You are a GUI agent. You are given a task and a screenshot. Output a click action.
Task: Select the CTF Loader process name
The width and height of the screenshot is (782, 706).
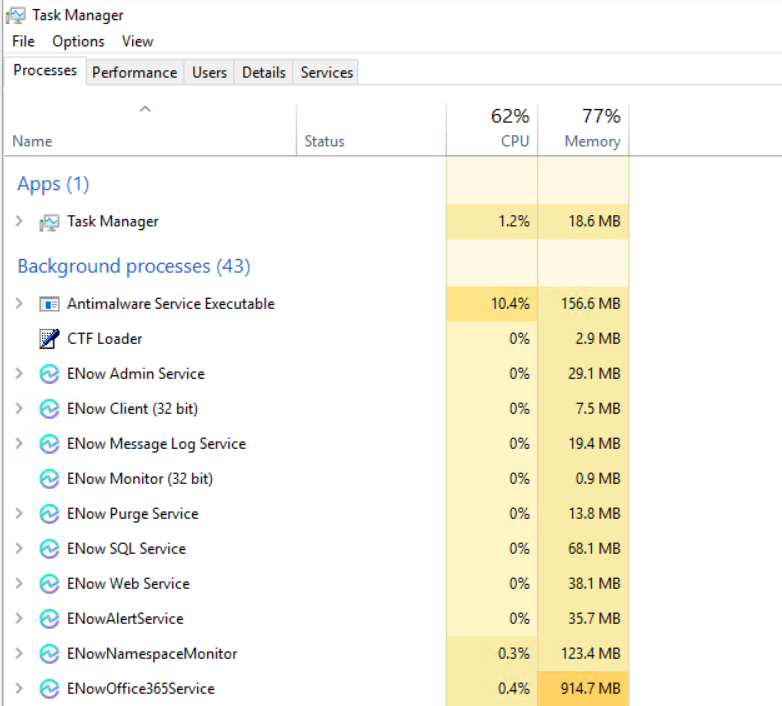(x=105, y=339)
